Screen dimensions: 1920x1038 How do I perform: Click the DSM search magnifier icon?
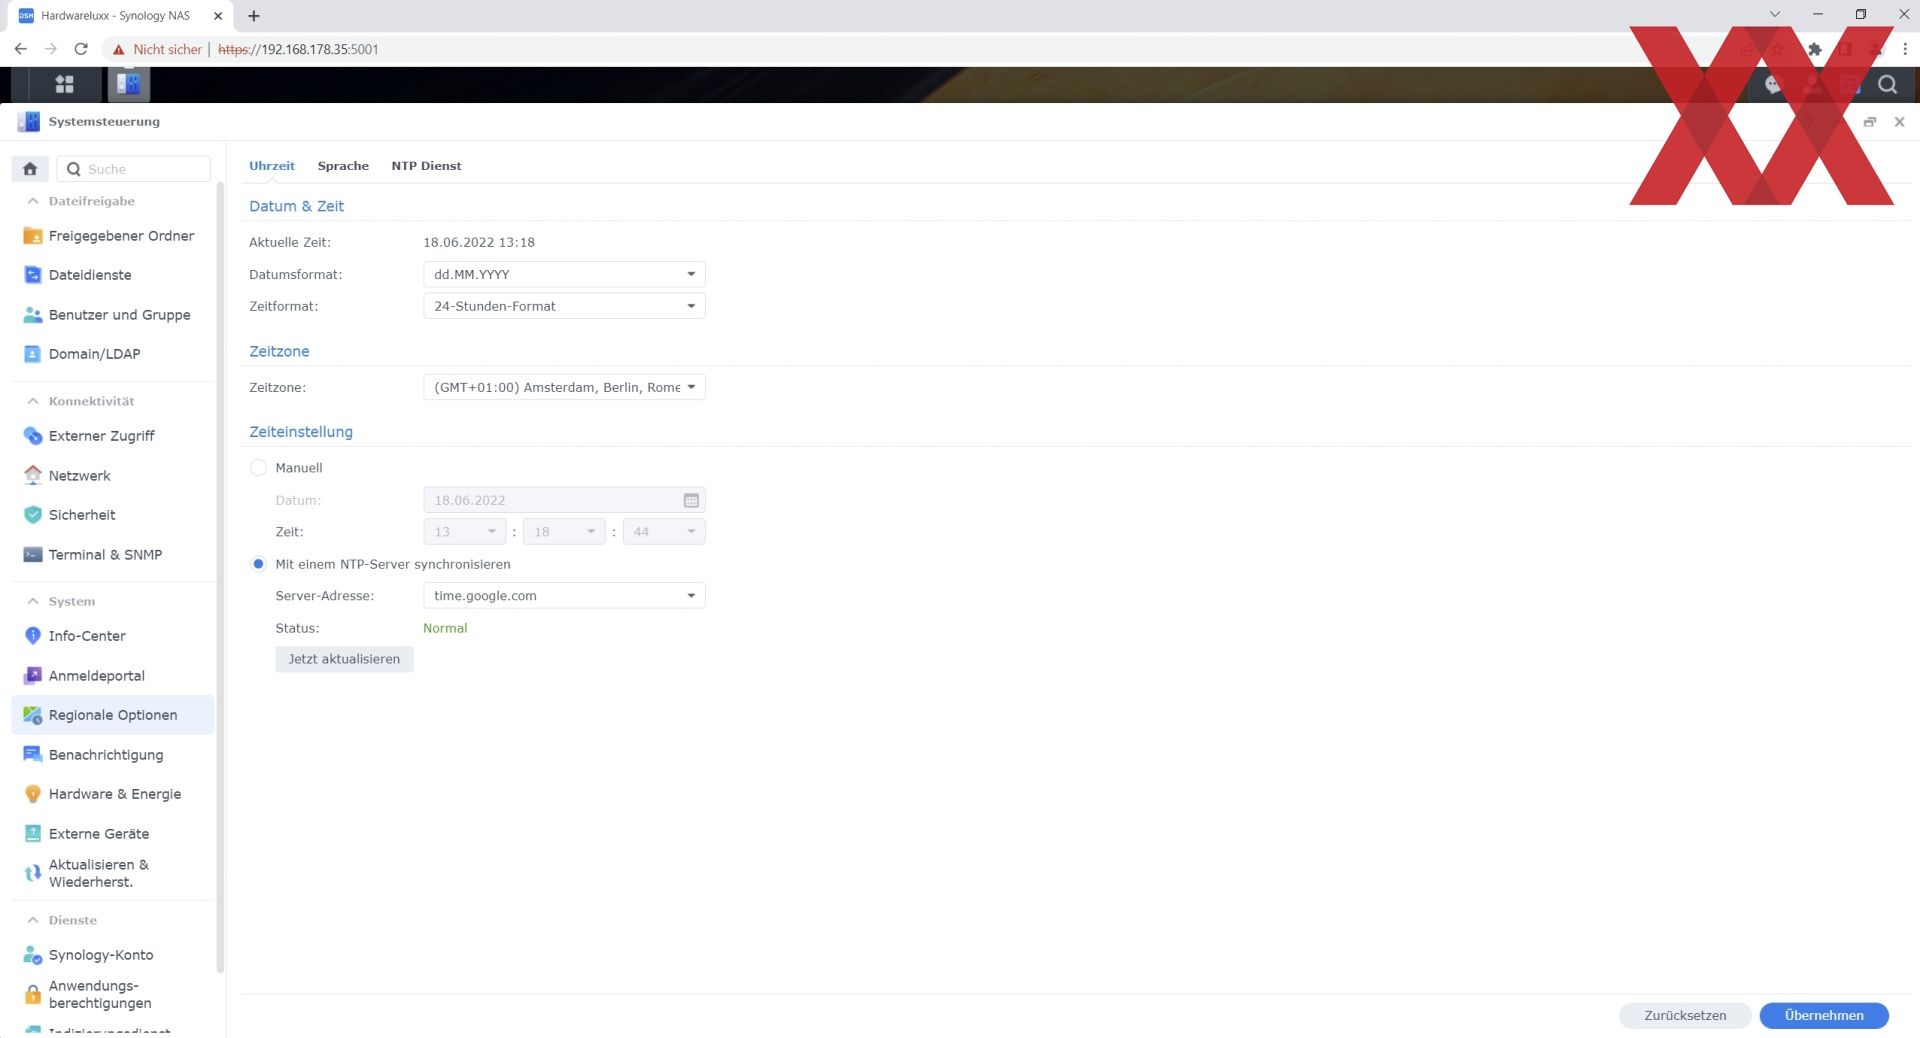(x=1887, y=85)
